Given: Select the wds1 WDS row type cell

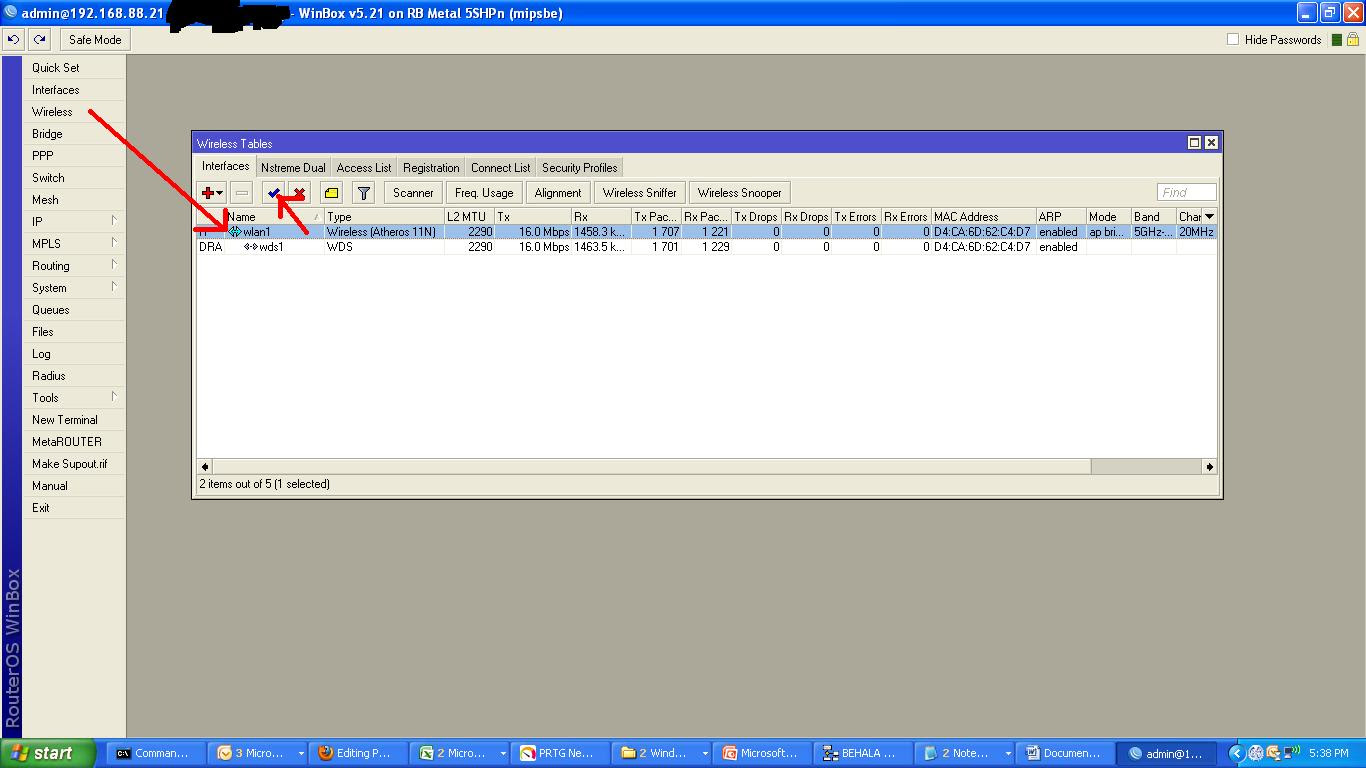Looking at the screenshot, I should tap(384, 247).
